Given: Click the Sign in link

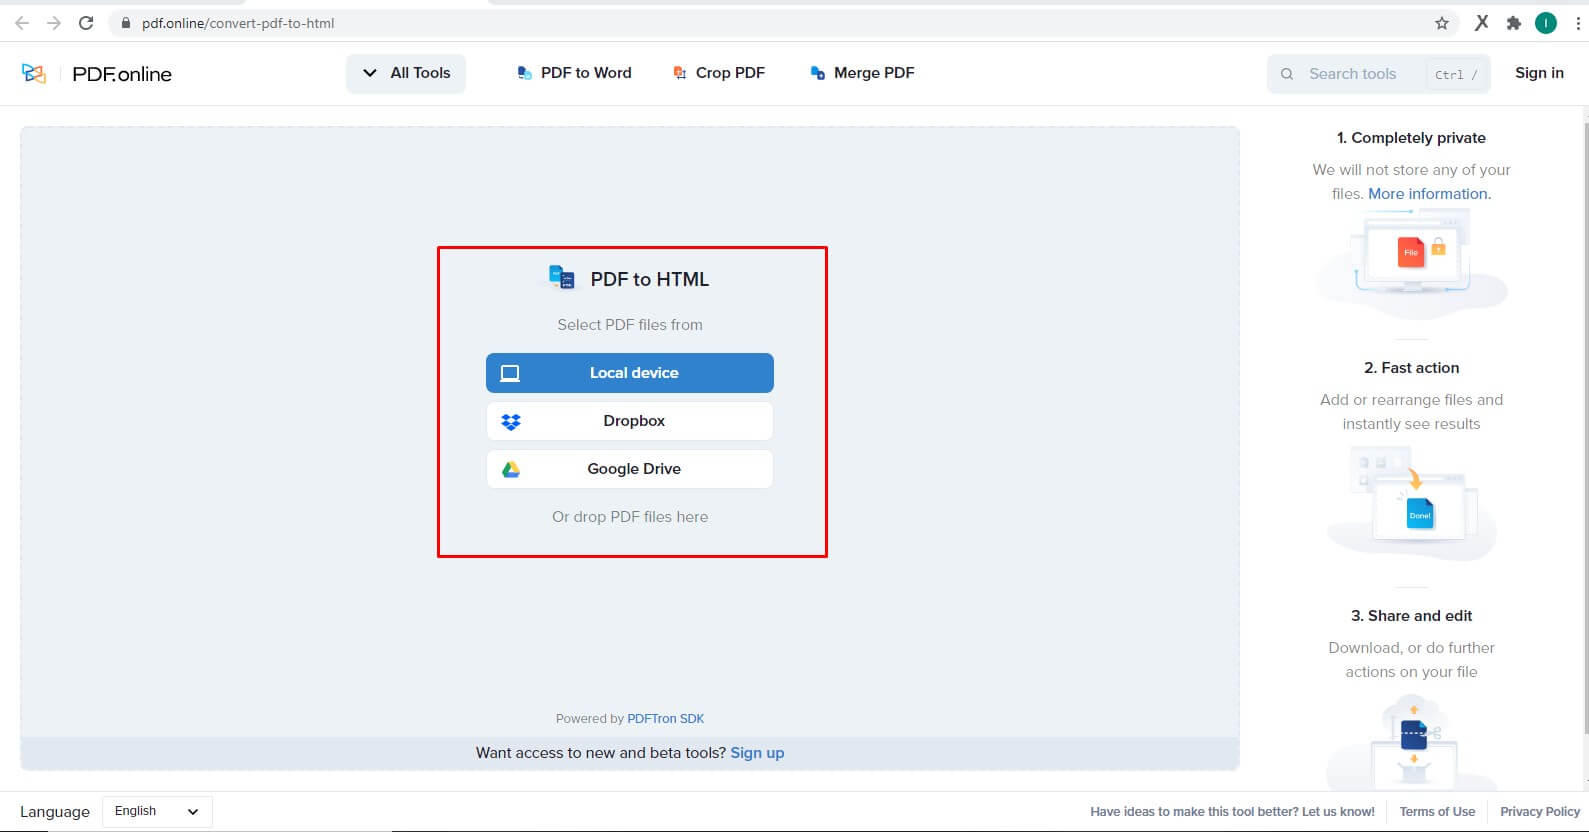Looking at the screenshot, I should coord(1539,73).
